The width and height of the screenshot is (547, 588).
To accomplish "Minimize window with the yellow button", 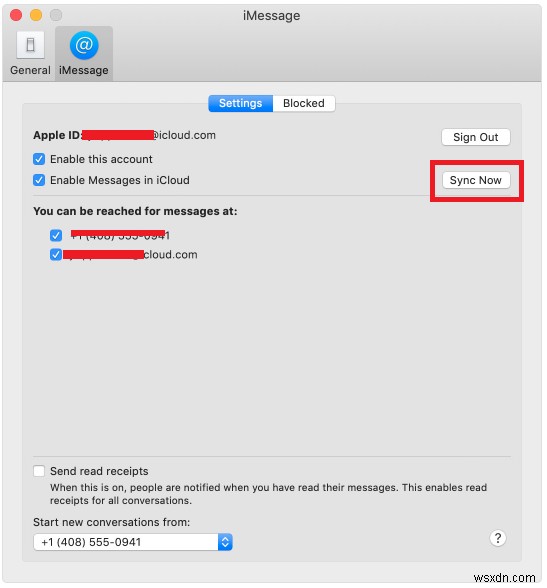I will pyautogui.click(x=36, y=15).
